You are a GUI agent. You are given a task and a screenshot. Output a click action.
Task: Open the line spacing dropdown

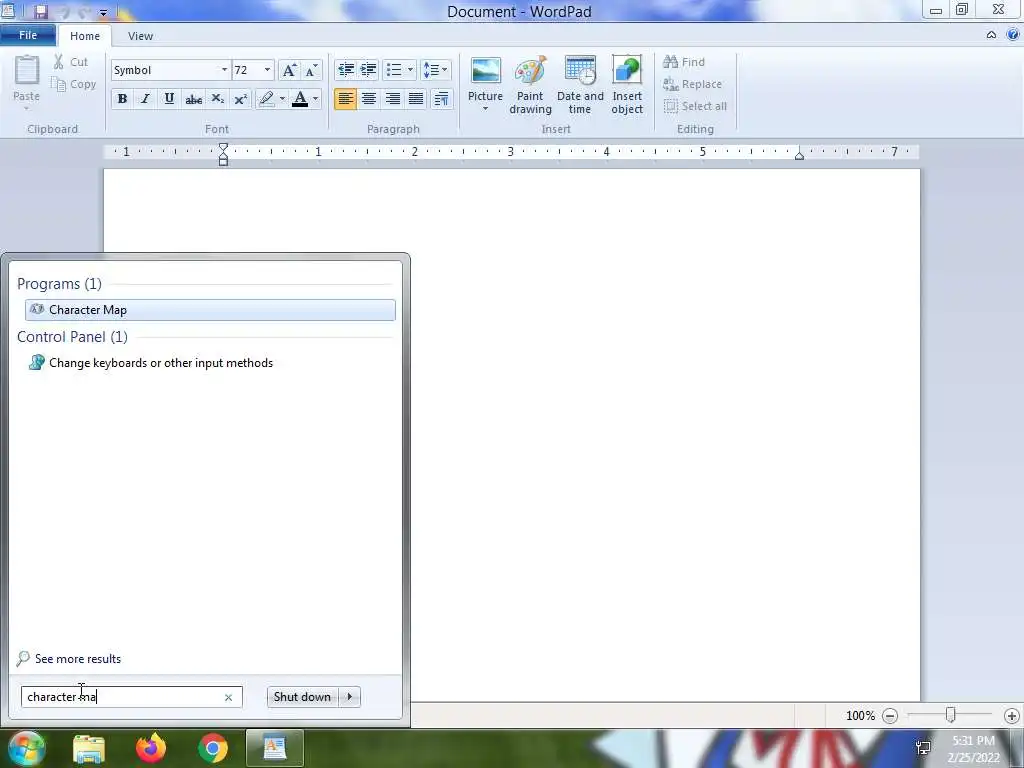[435, 69]
